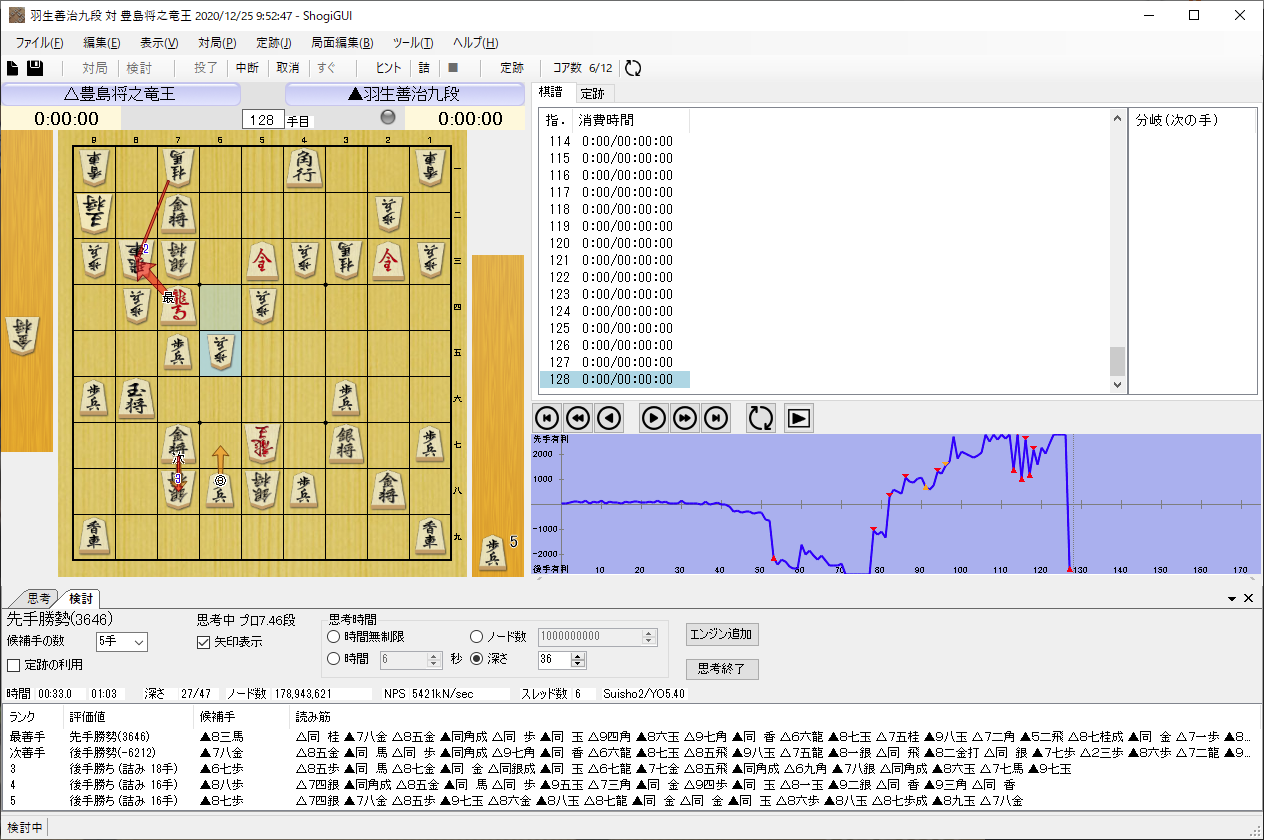Open the 編集 menu

click(x=101, y=43)
